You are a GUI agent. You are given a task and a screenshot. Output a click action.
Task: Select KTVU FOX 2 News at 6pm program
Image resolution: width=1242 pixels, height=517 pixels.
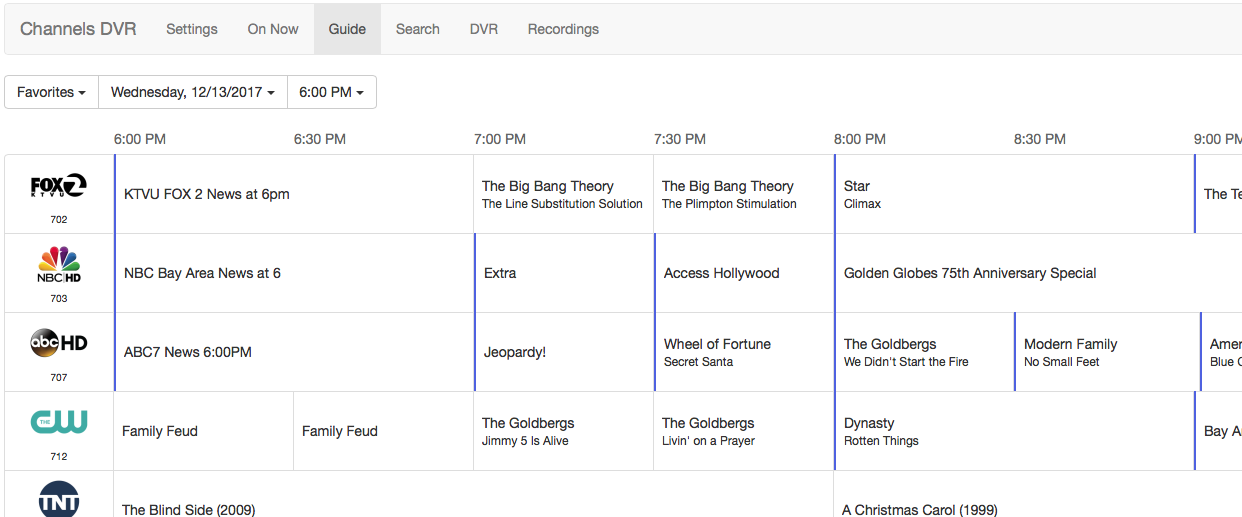pos(207,194)
